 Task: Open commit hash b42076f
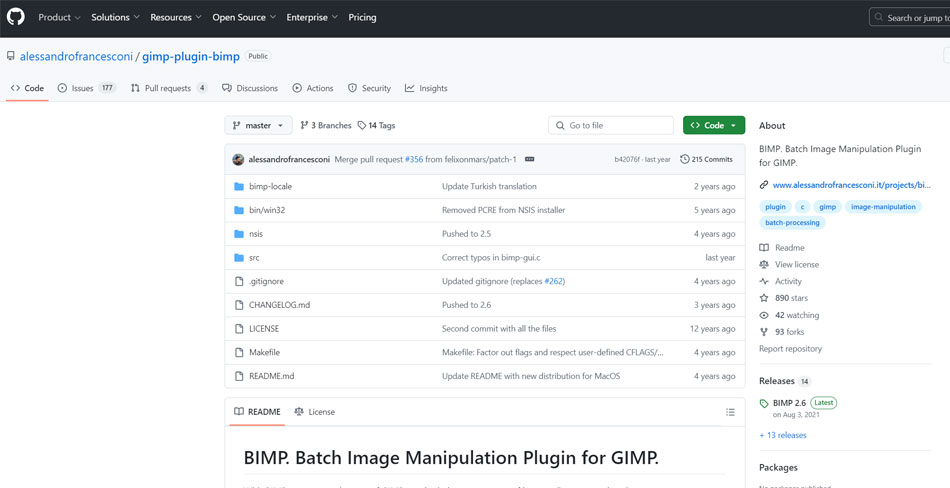coord(627,159)
